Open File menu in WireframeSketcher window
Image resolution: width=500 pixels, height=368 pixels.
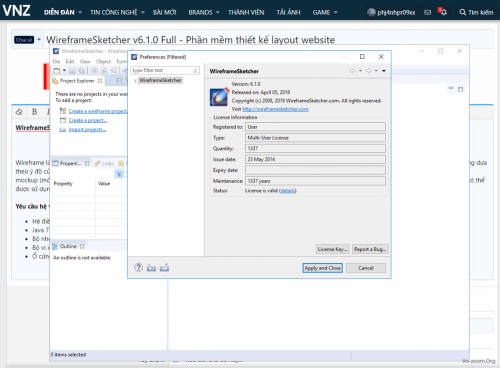click(56, 61)
